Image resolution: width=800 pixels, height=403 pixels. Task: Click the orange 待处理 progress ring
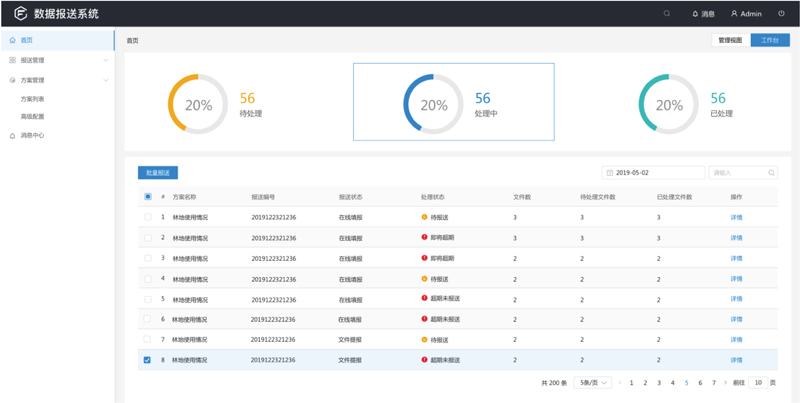[x=198, y=105]
